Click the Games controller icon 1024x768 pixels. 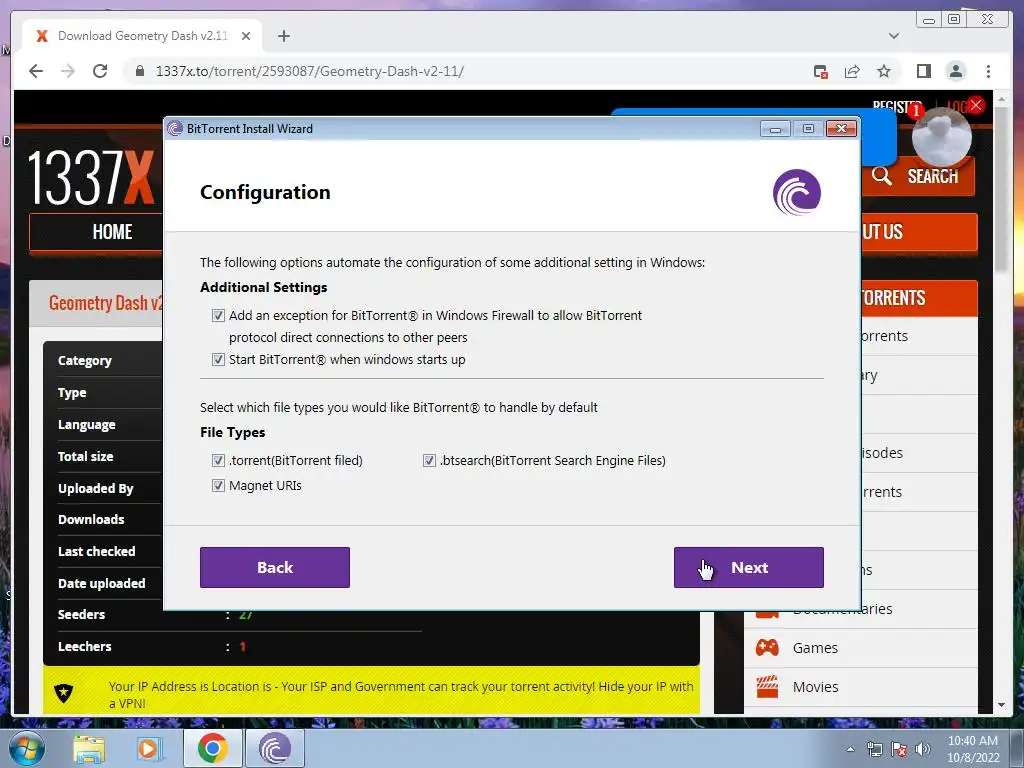[x=767, y=647]
